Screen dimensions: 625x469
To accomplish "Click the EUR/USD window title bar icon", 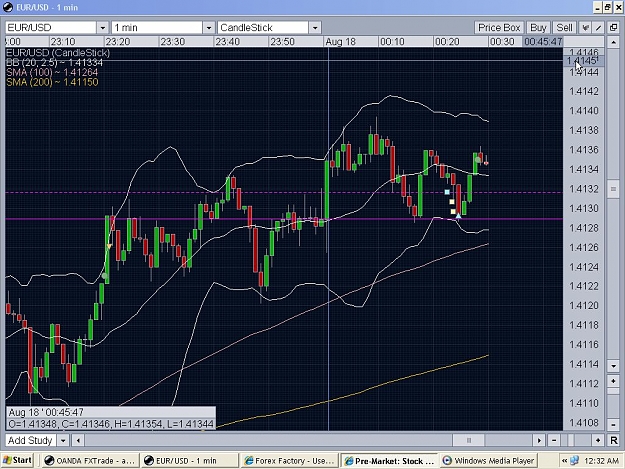I will point(7,7).
